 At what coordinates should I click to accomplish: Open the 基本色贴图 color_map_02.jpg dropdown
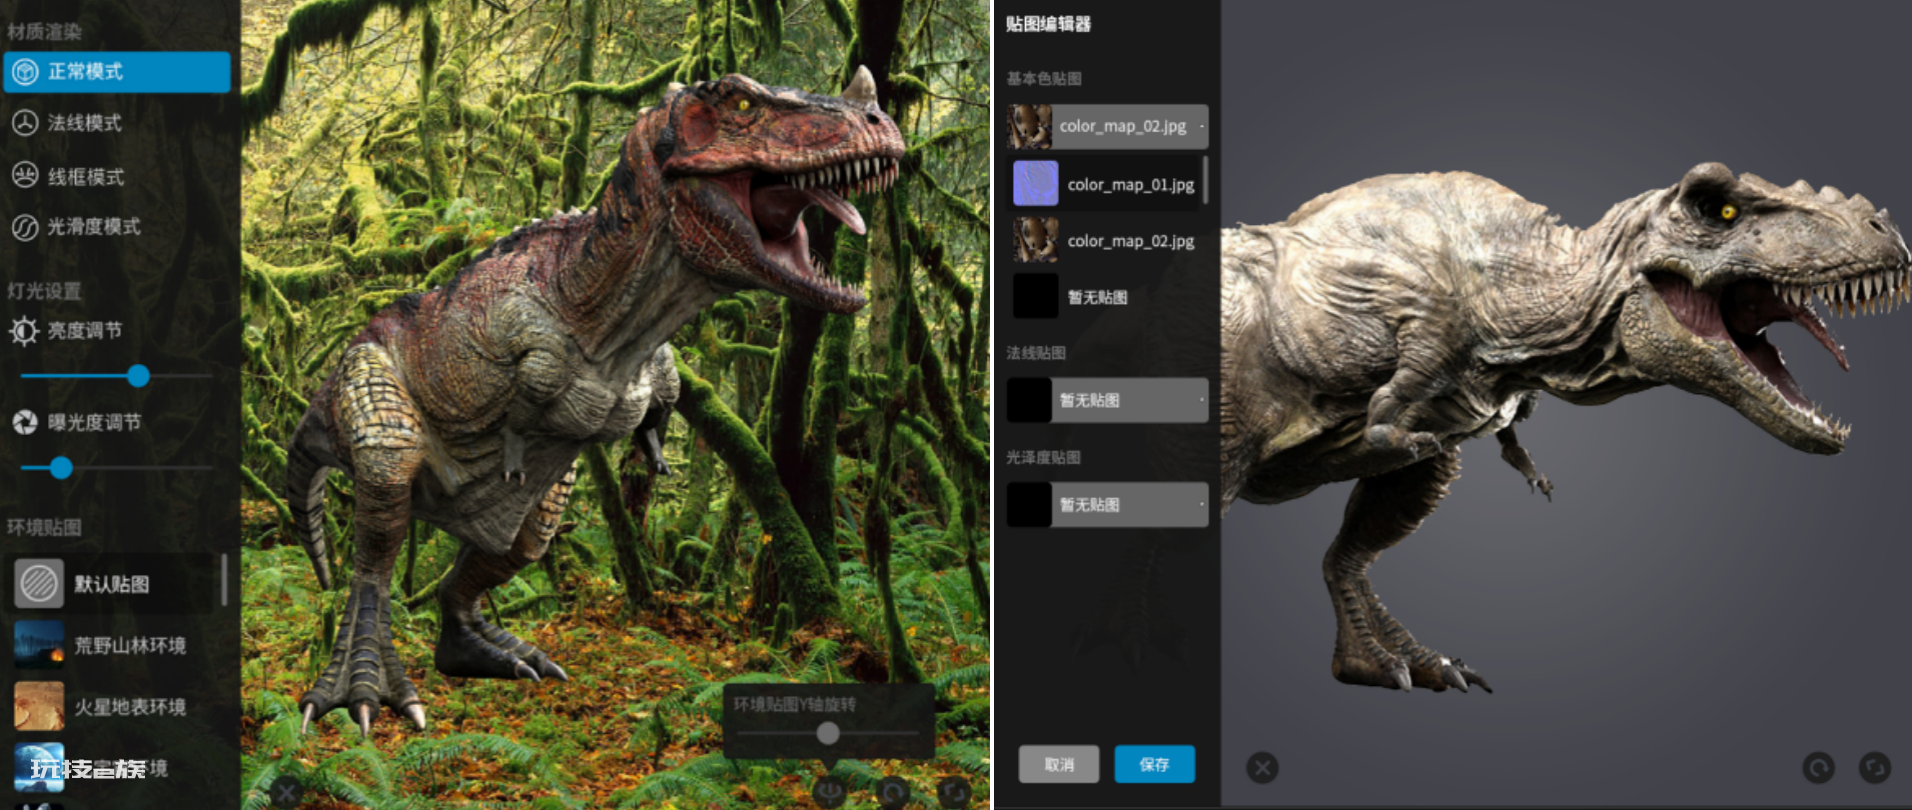1108,127
